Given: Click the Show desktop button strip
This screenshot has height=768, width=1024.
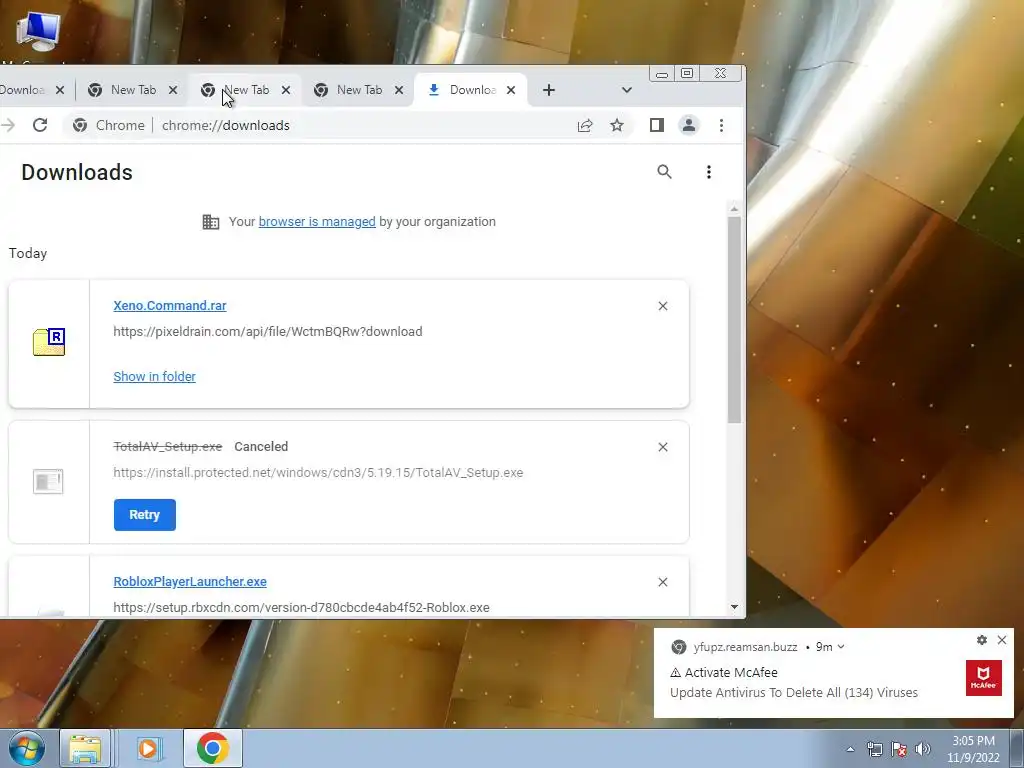Looking at the screenshot, I should point(1017,748).
